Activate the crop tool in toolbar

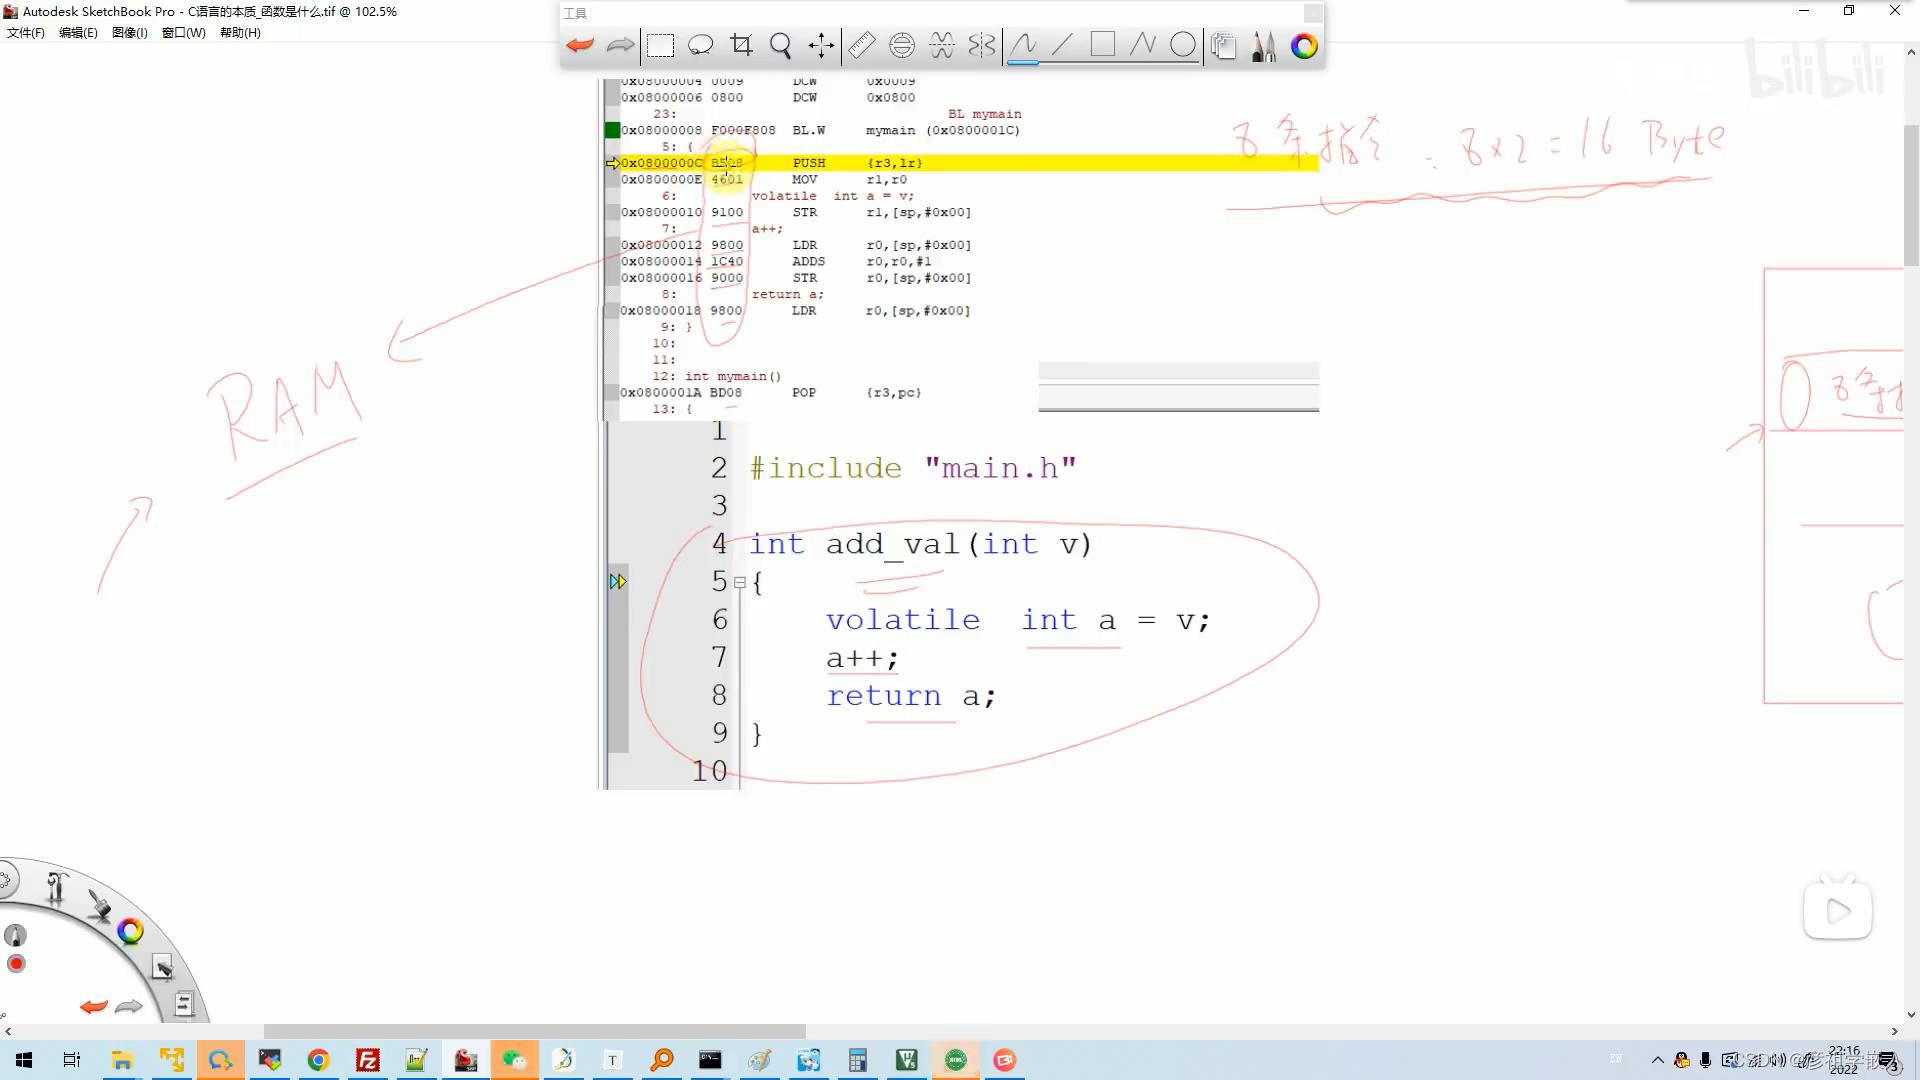point(741,45)
